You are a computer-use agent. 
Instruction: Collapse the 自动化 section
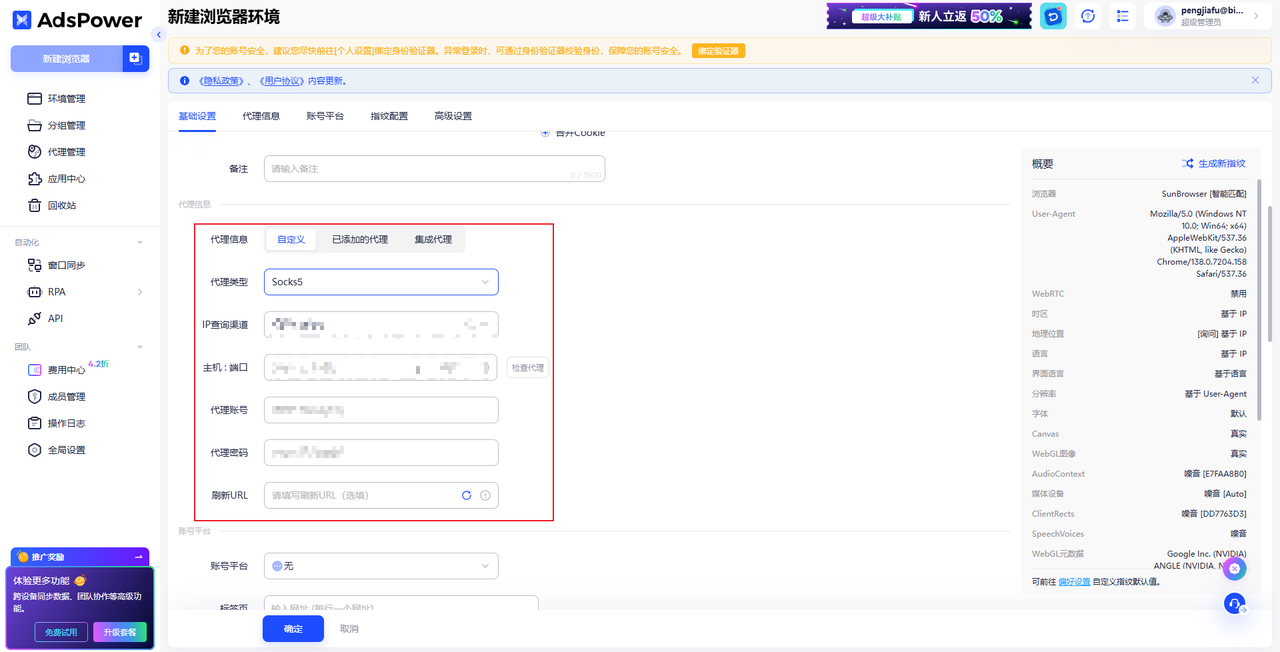click(x=140, y=243)
